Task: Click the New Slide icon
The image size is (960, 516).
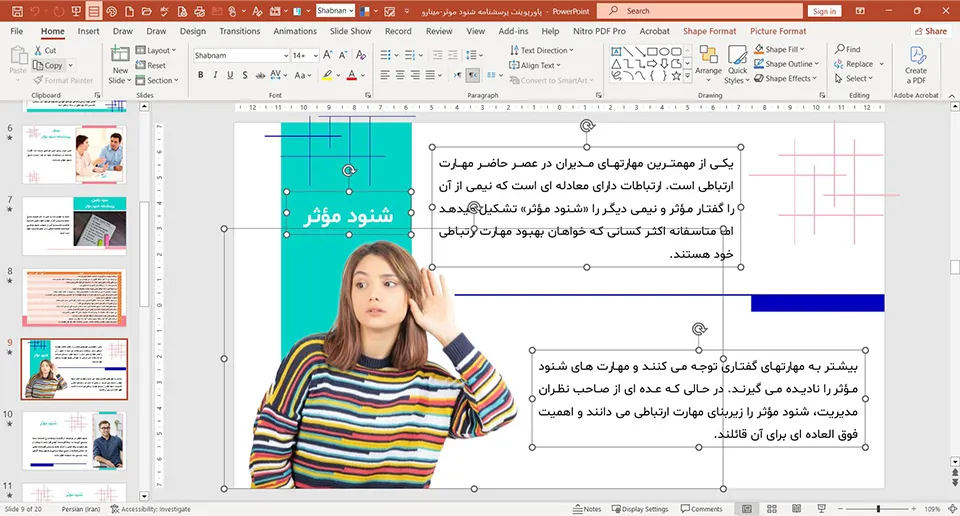Action: tap(120, 56)
